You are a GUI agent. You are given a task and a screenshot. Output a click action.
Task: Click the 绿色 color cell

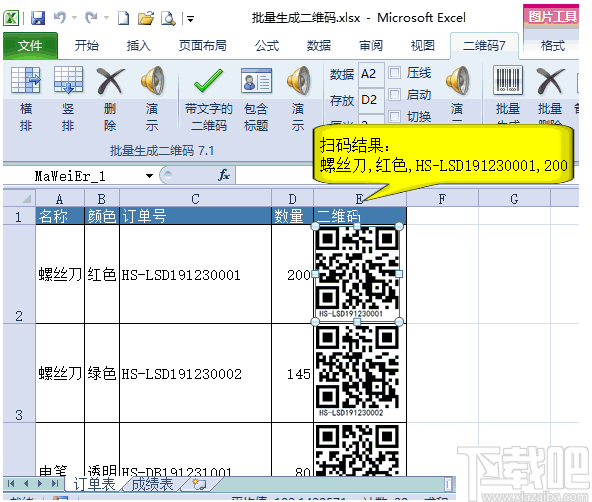point(102,373)
